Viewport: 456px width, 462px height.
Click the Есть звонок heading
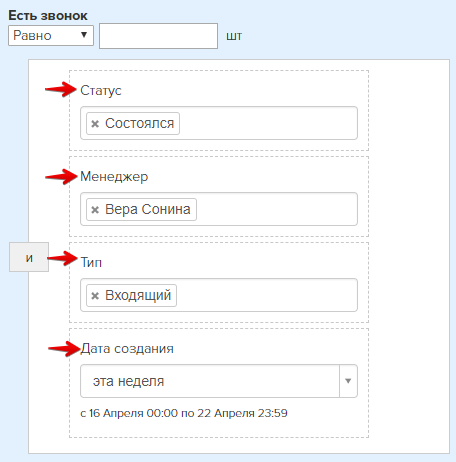[x=48, y=16]
